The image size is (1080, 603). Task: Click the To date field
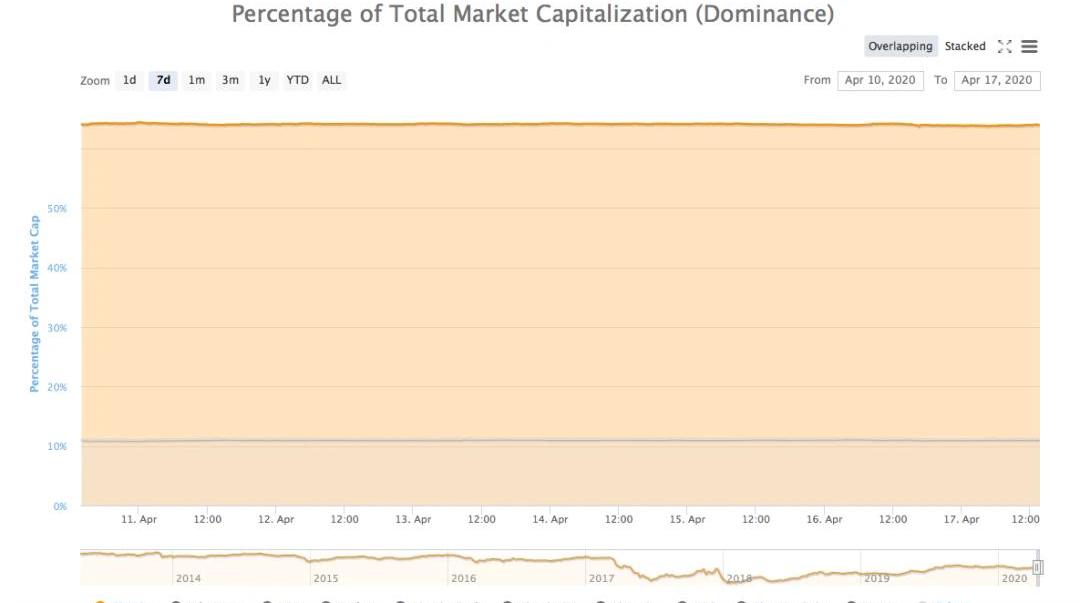tap(997, 80)
